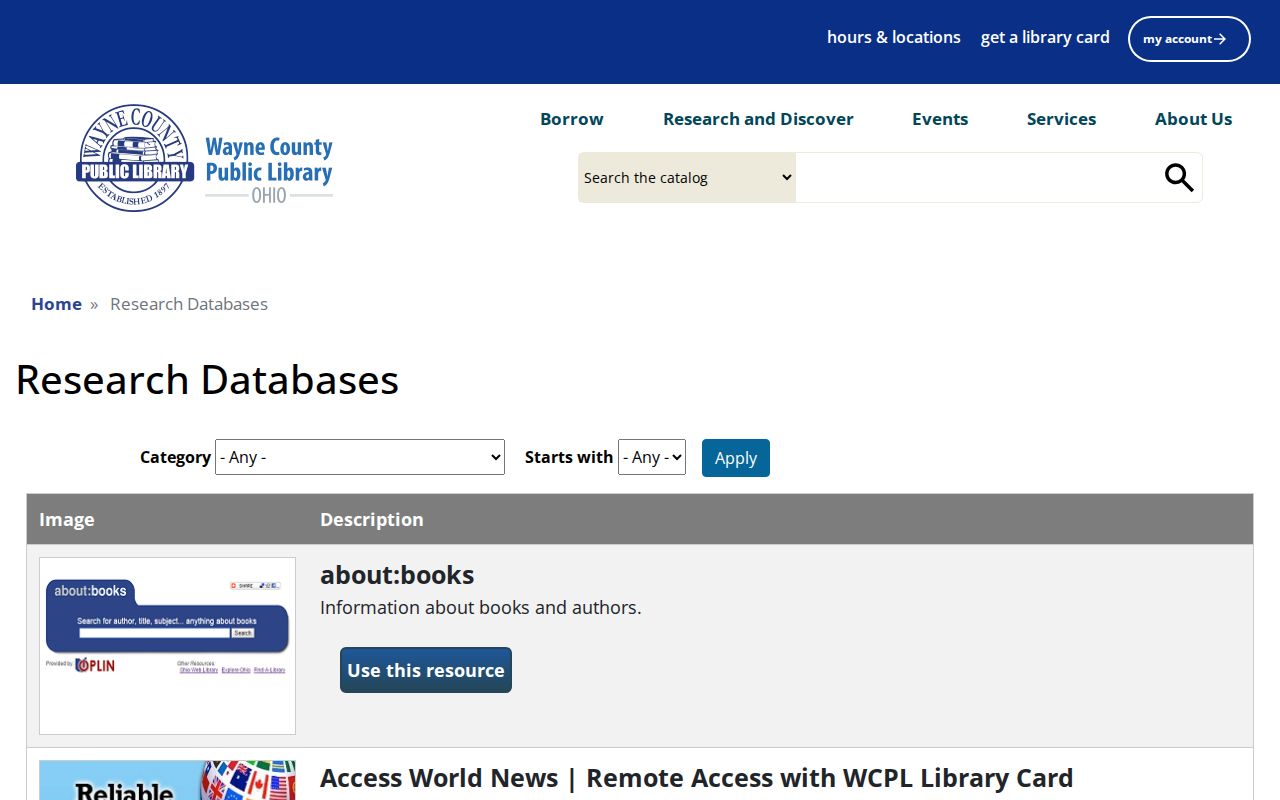Open the about:books screenshot thumbnail
This screenshot has width=1280, height=800.
click(167, 646)
